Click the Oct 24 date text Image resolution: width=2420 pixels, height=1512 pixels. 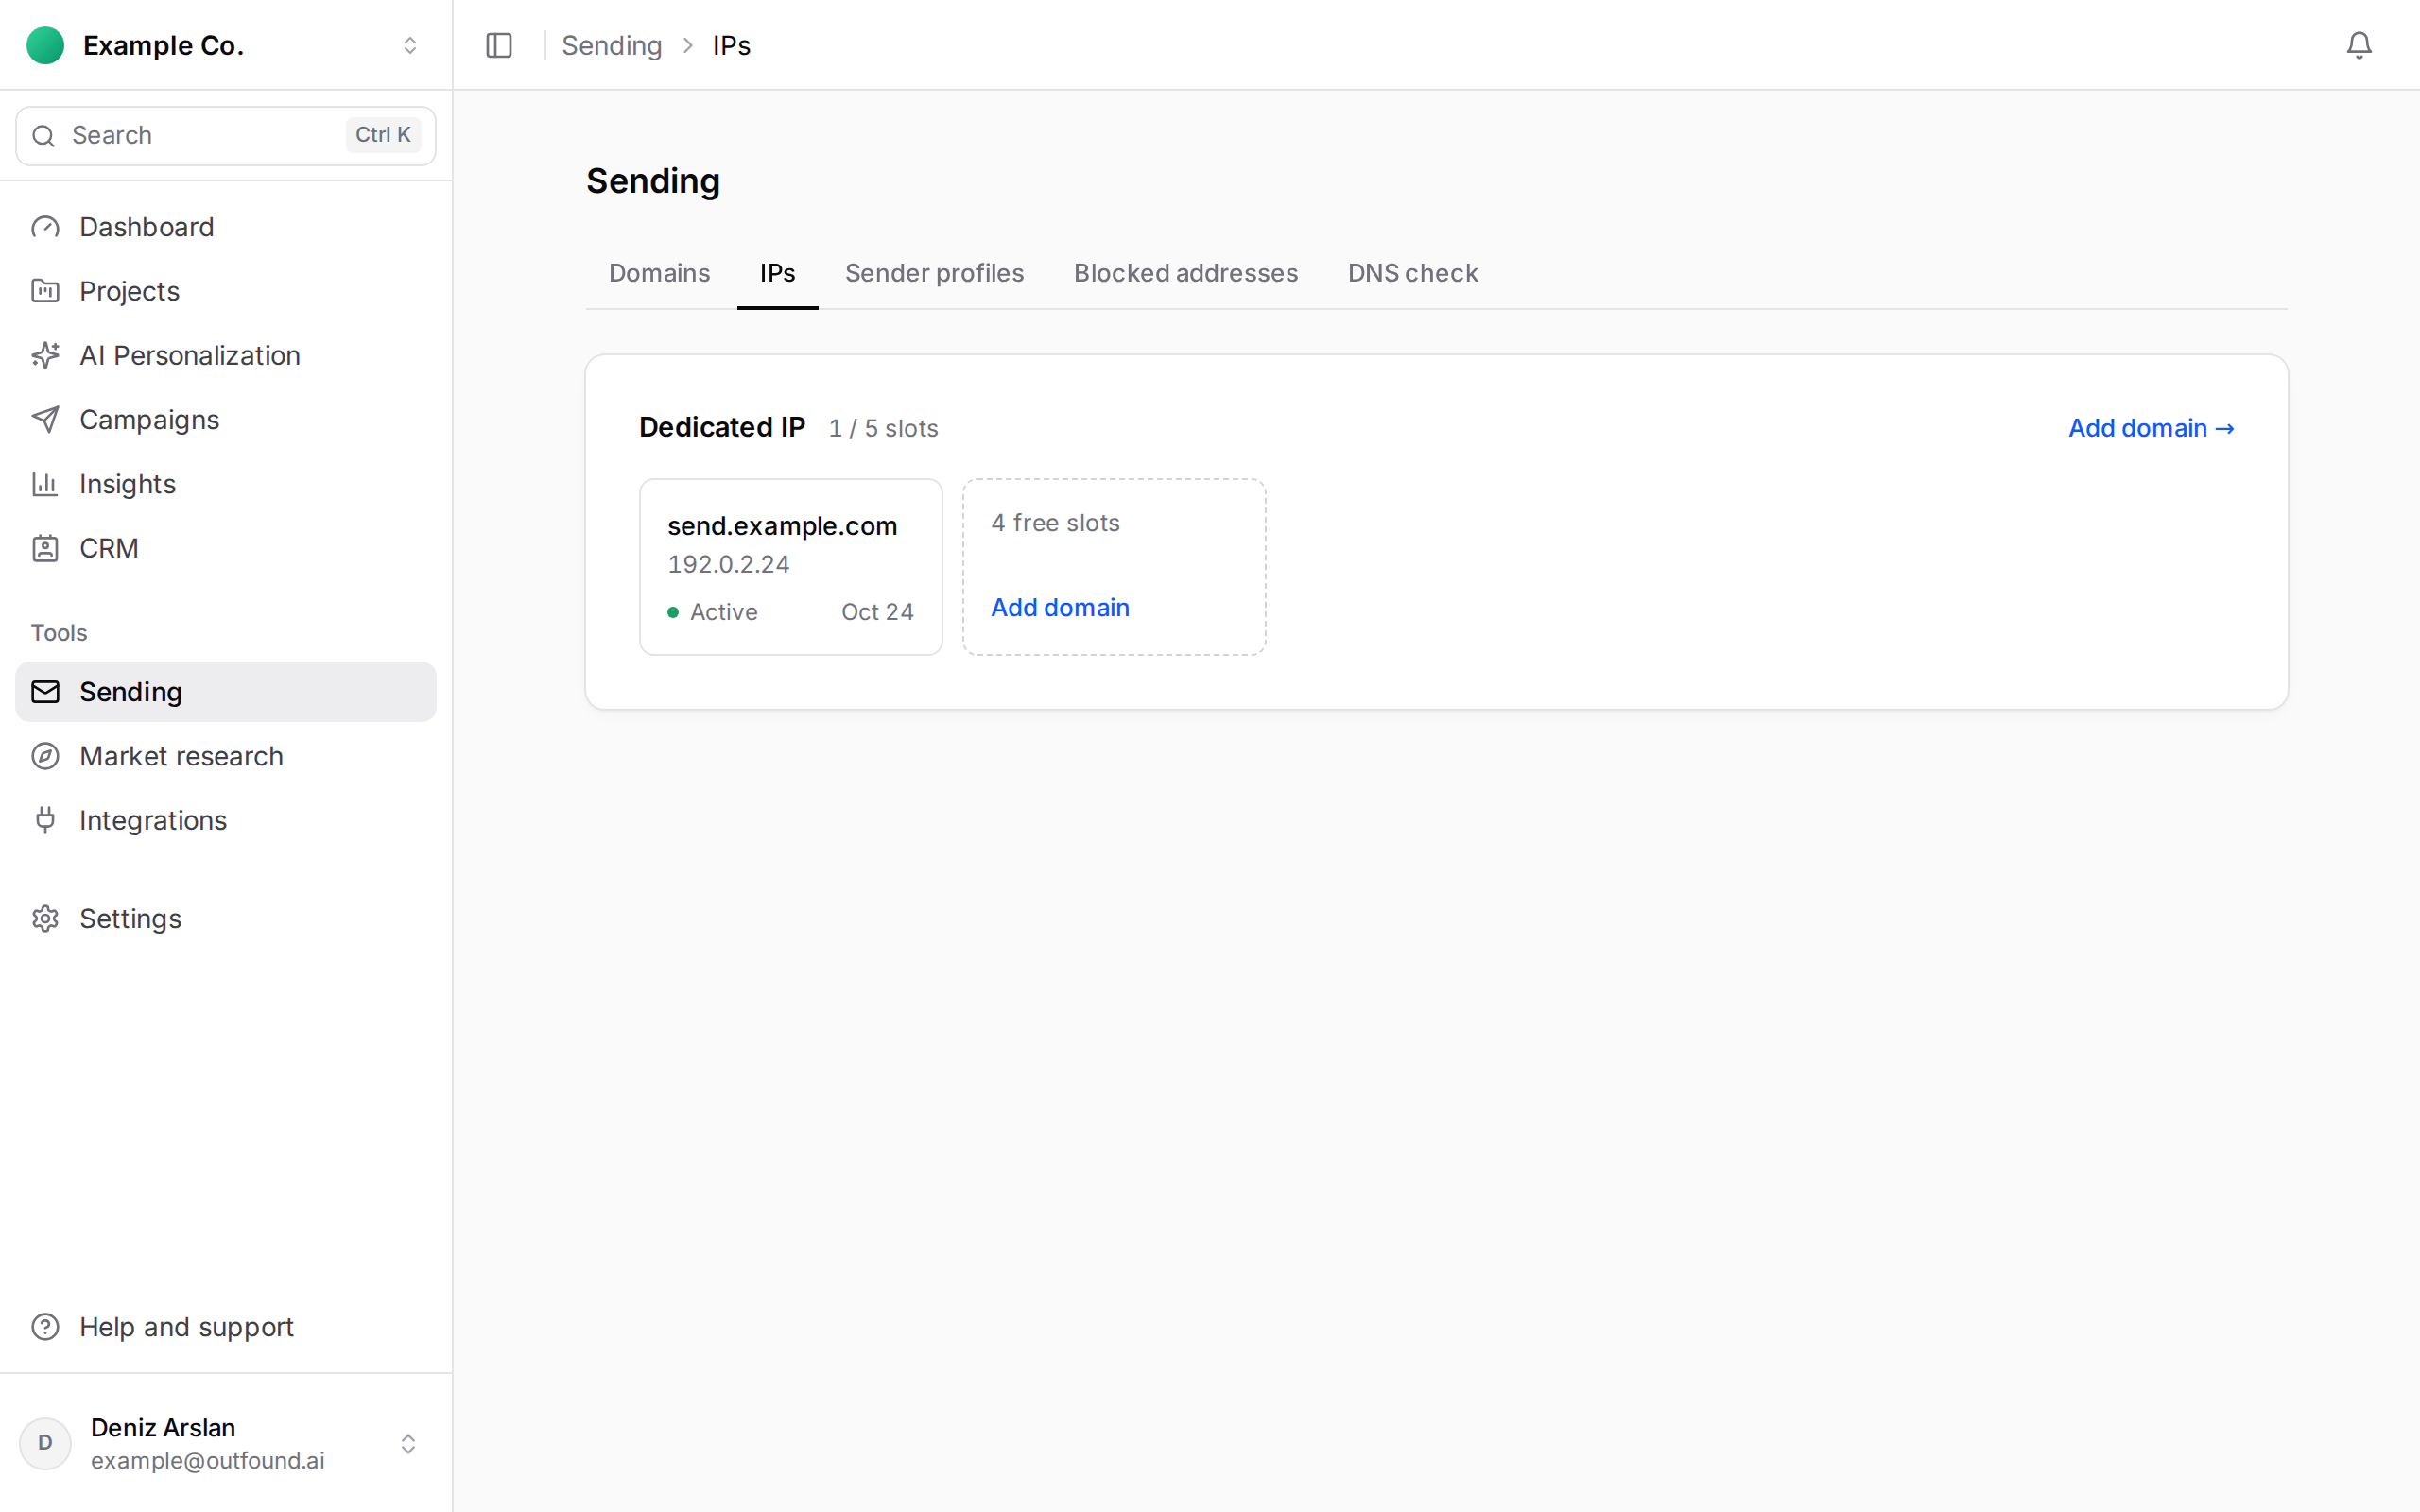[x=877, y=612]
